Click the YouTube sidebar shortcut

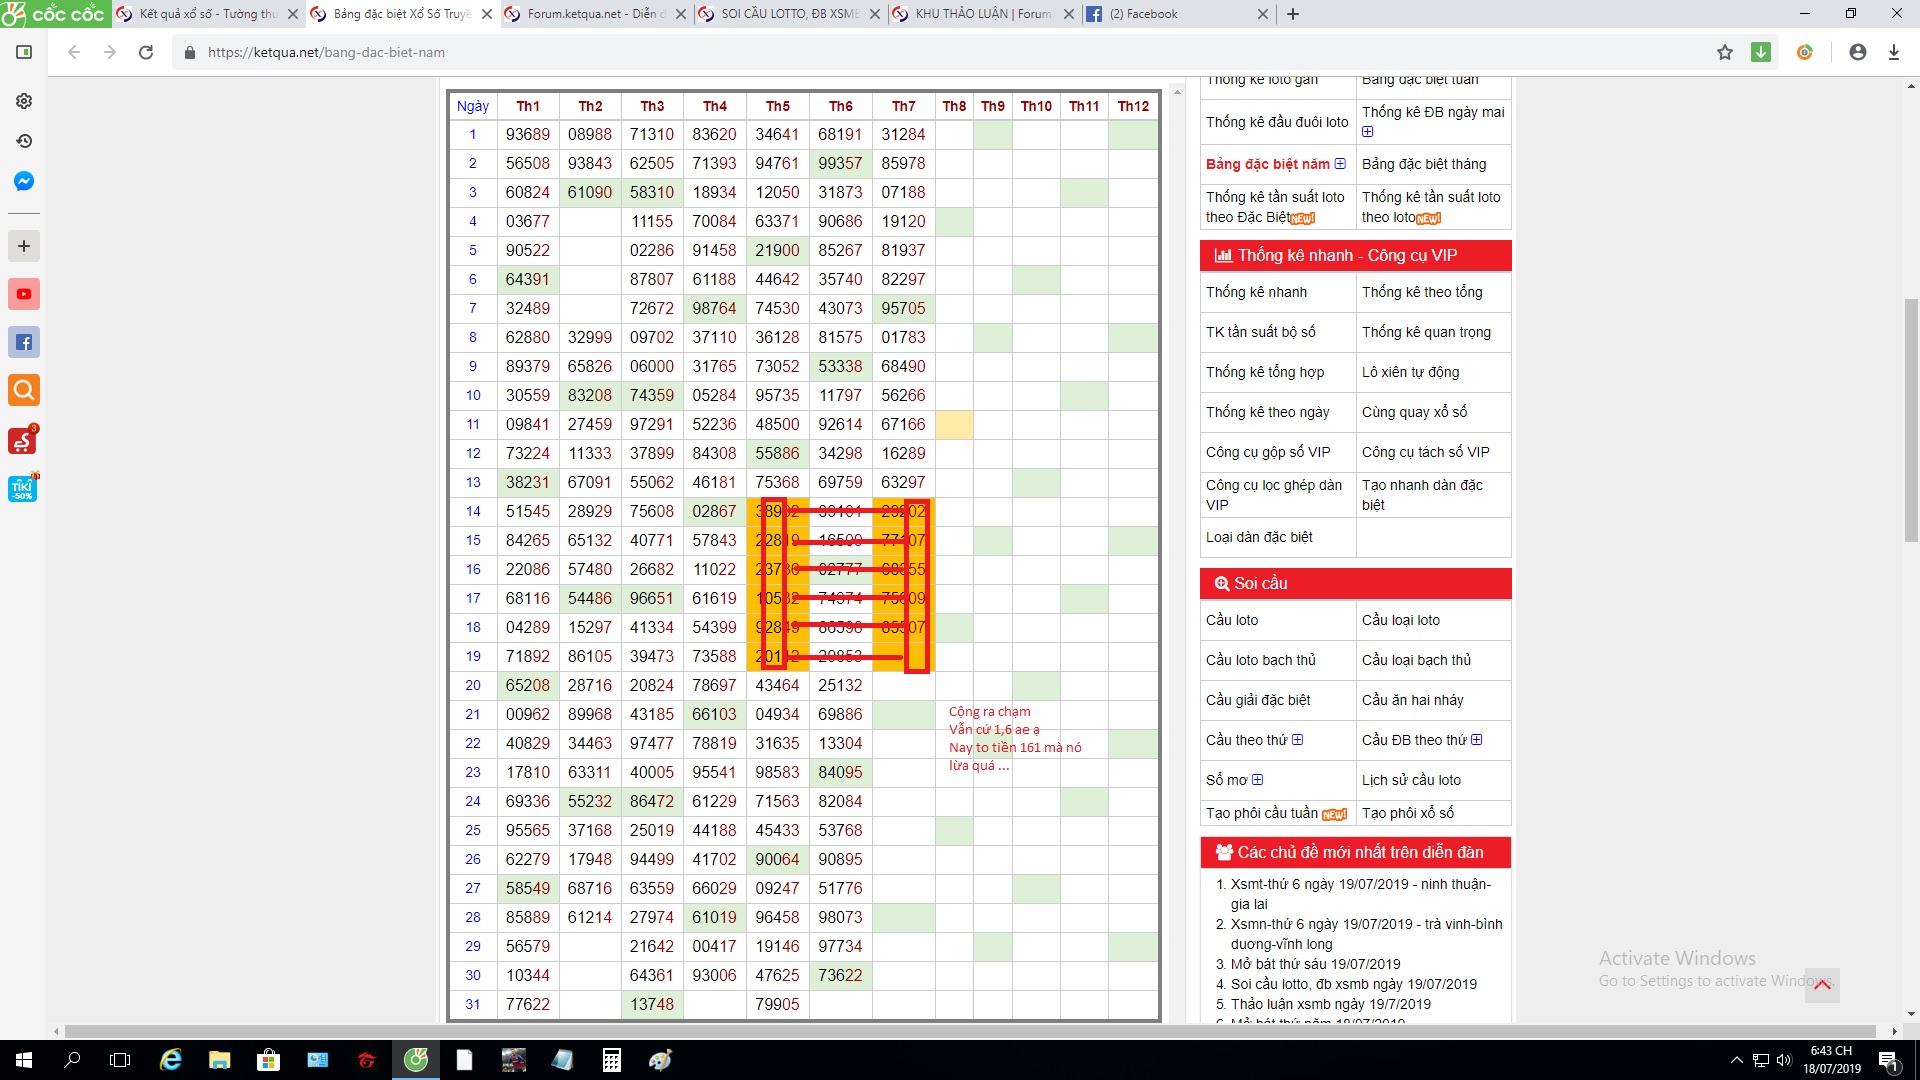[24, 294]
